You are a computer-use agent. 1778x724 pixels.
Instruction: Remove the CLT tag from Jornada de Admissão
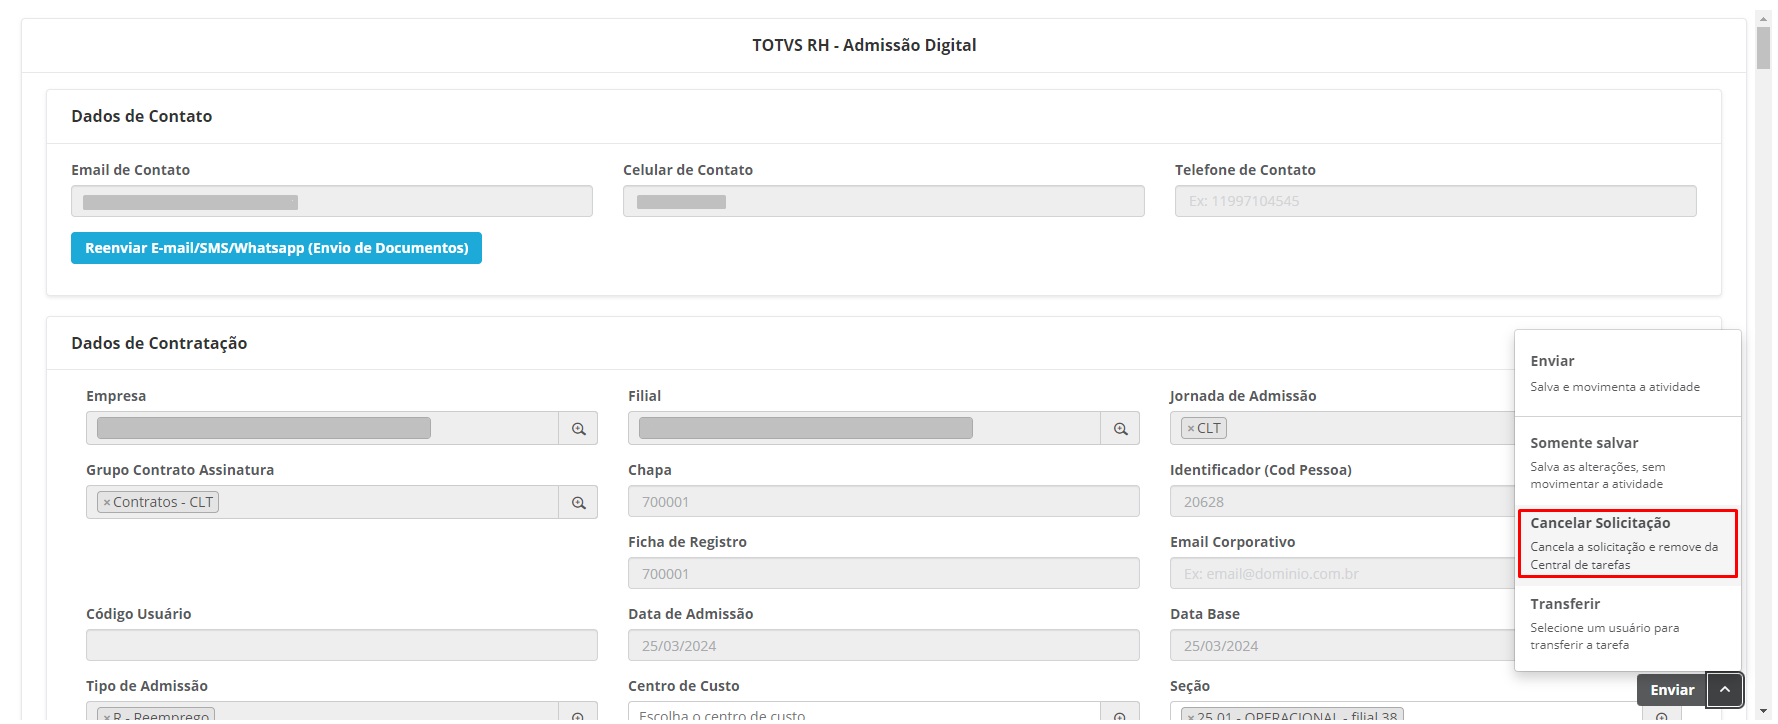pos(1191,428)
